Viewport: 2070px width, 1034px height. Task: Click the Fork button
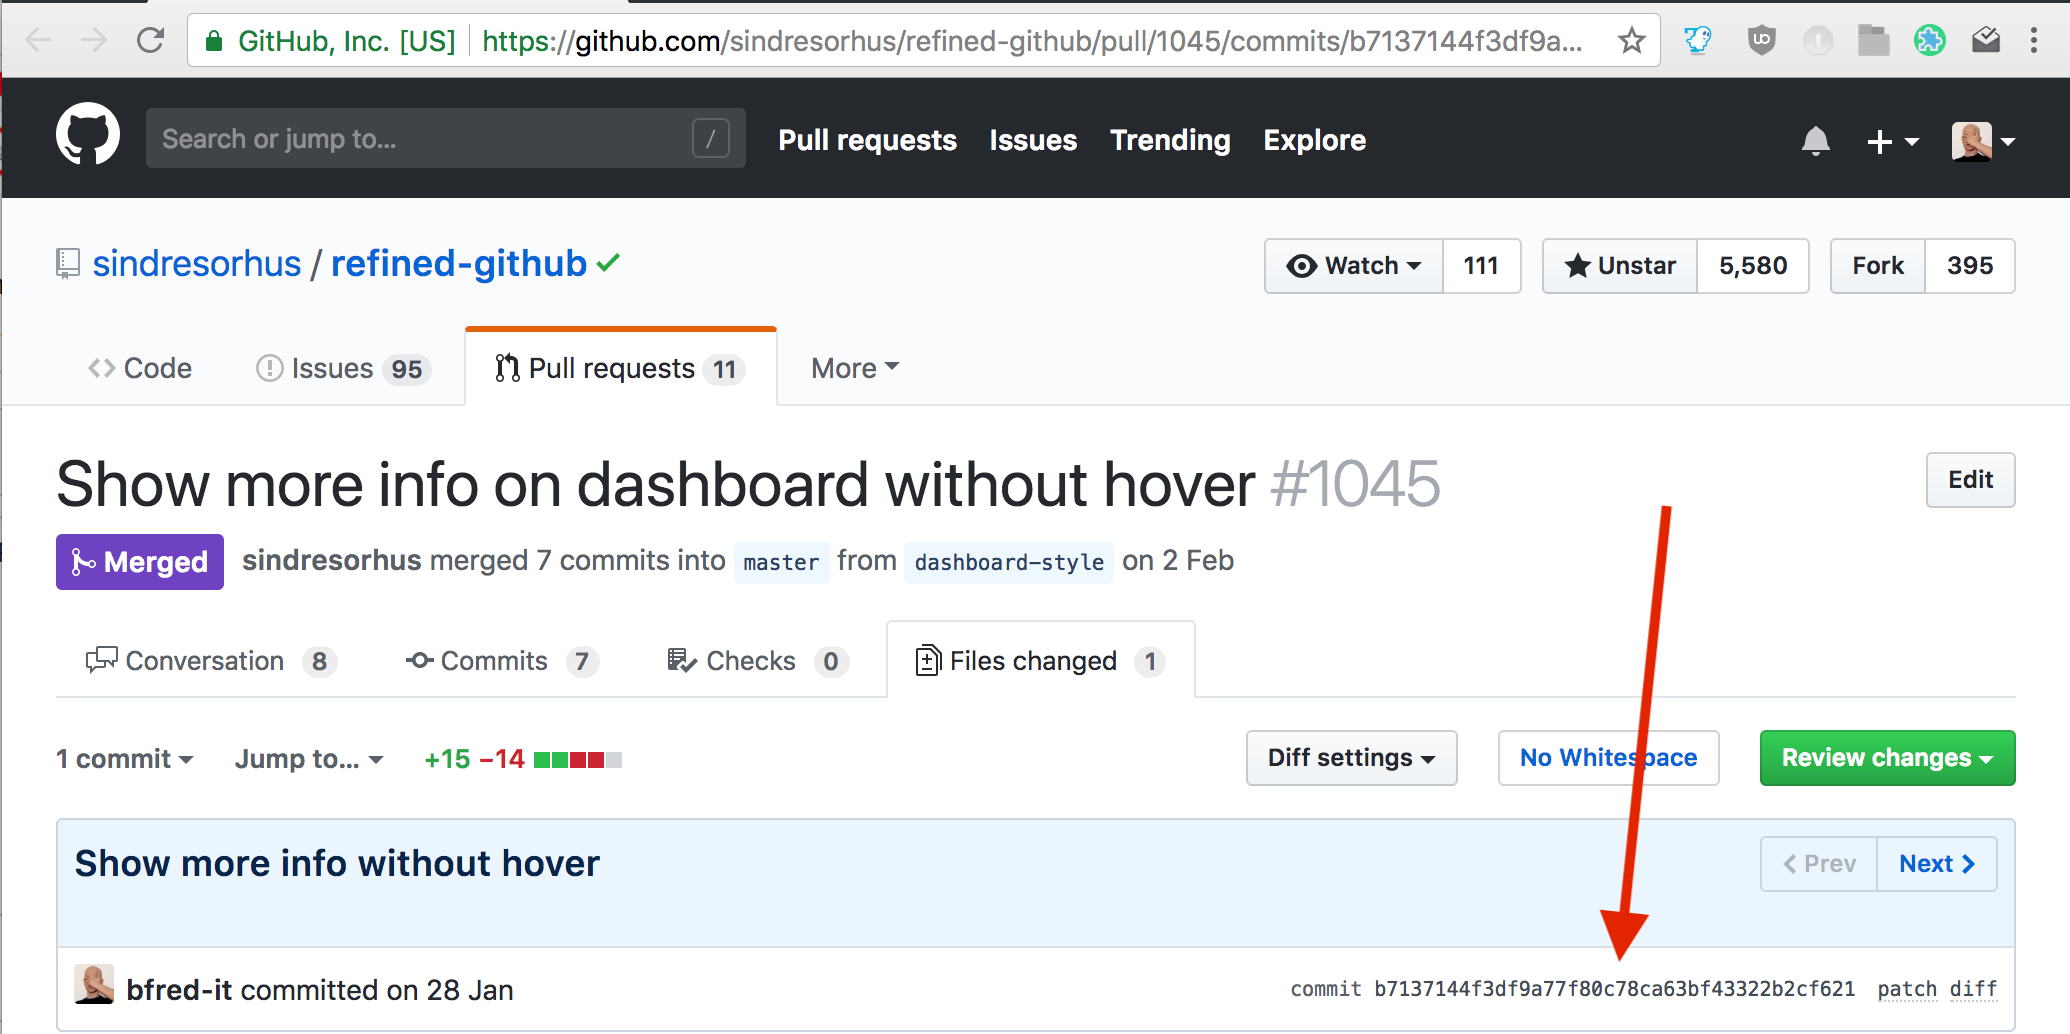(x=1877, y=266)
